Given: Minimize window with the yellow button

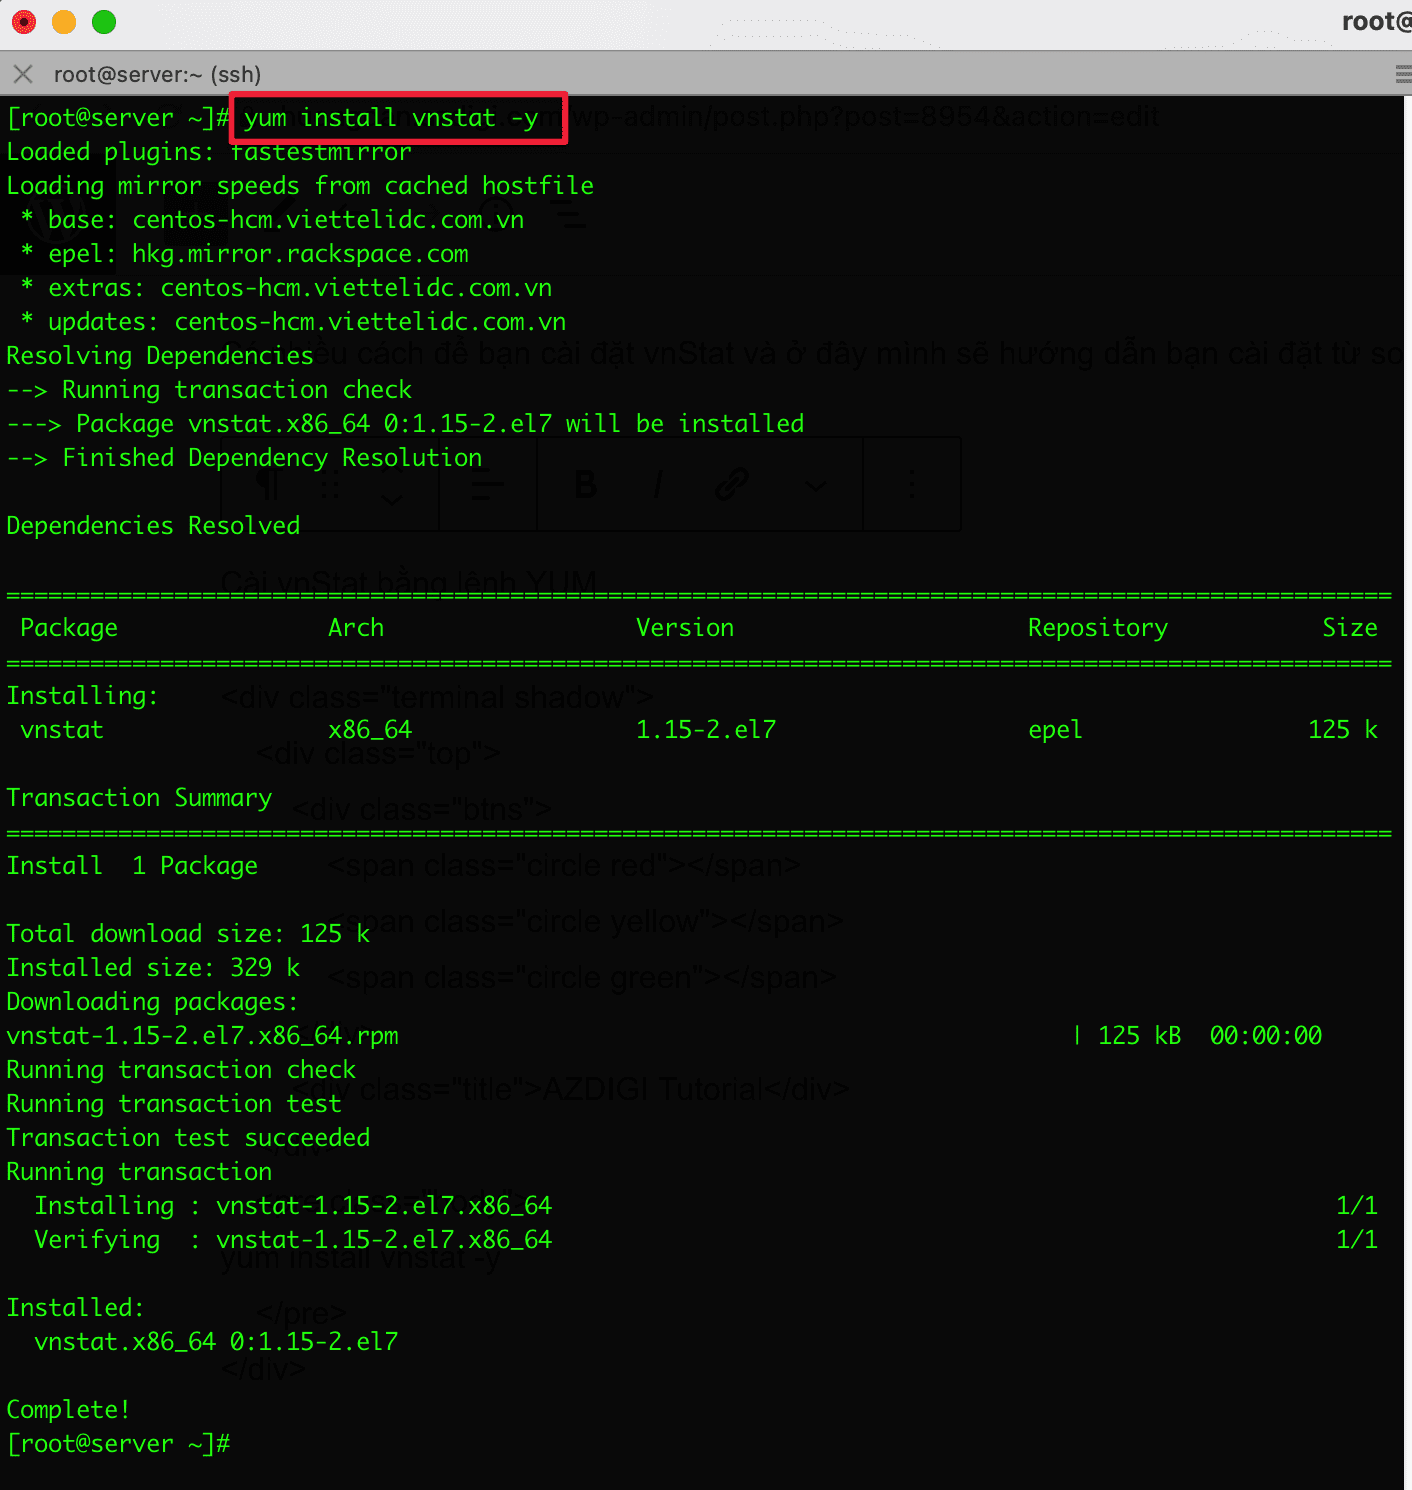Looking at the screenshot, I should (x=64, y=22).
